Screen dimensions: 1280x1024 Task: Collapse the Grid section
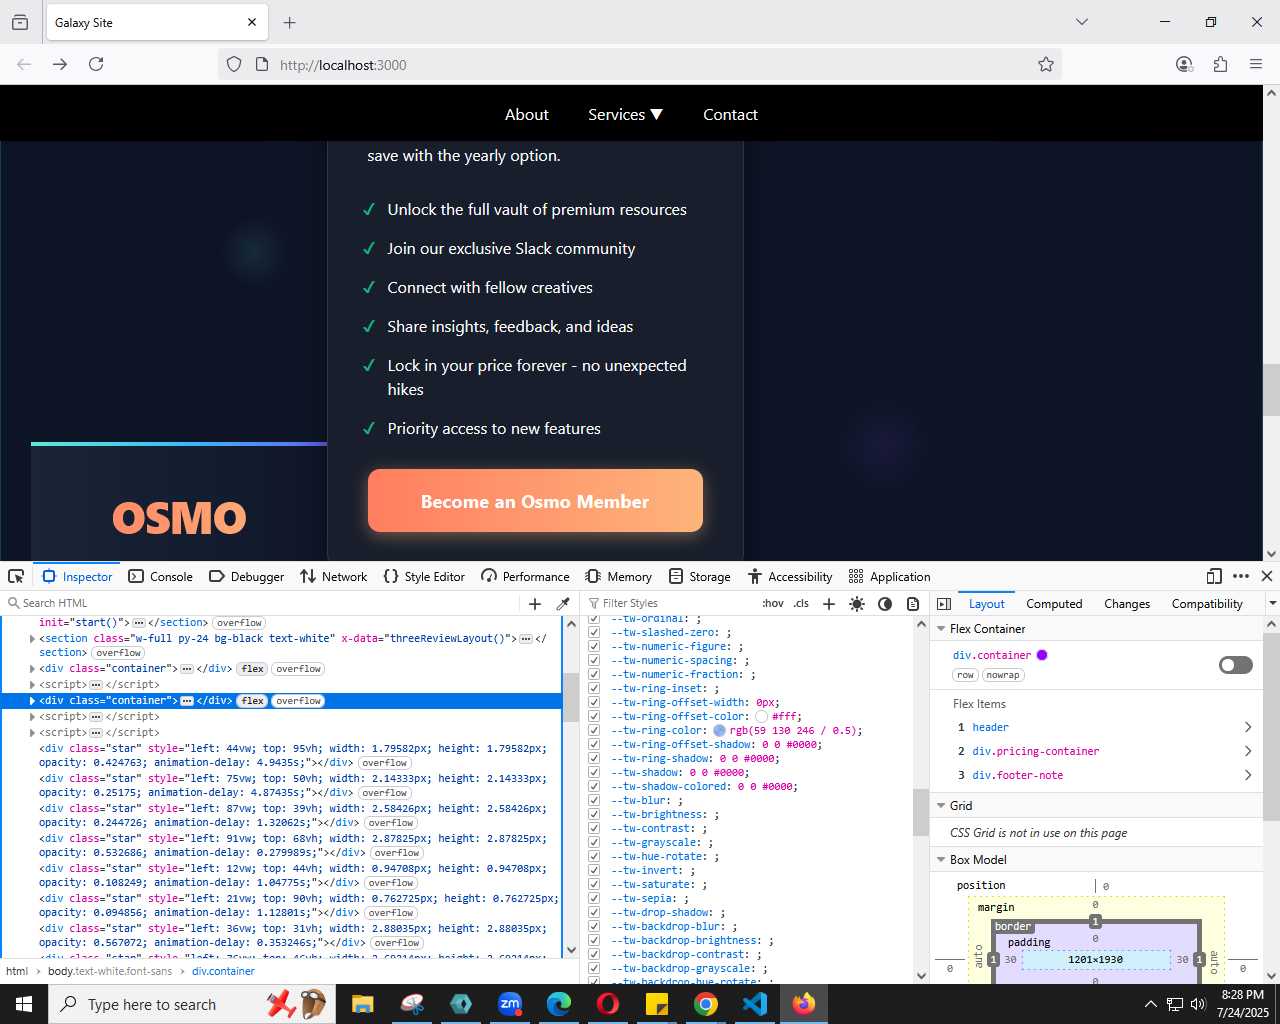[x=941, y=806]
